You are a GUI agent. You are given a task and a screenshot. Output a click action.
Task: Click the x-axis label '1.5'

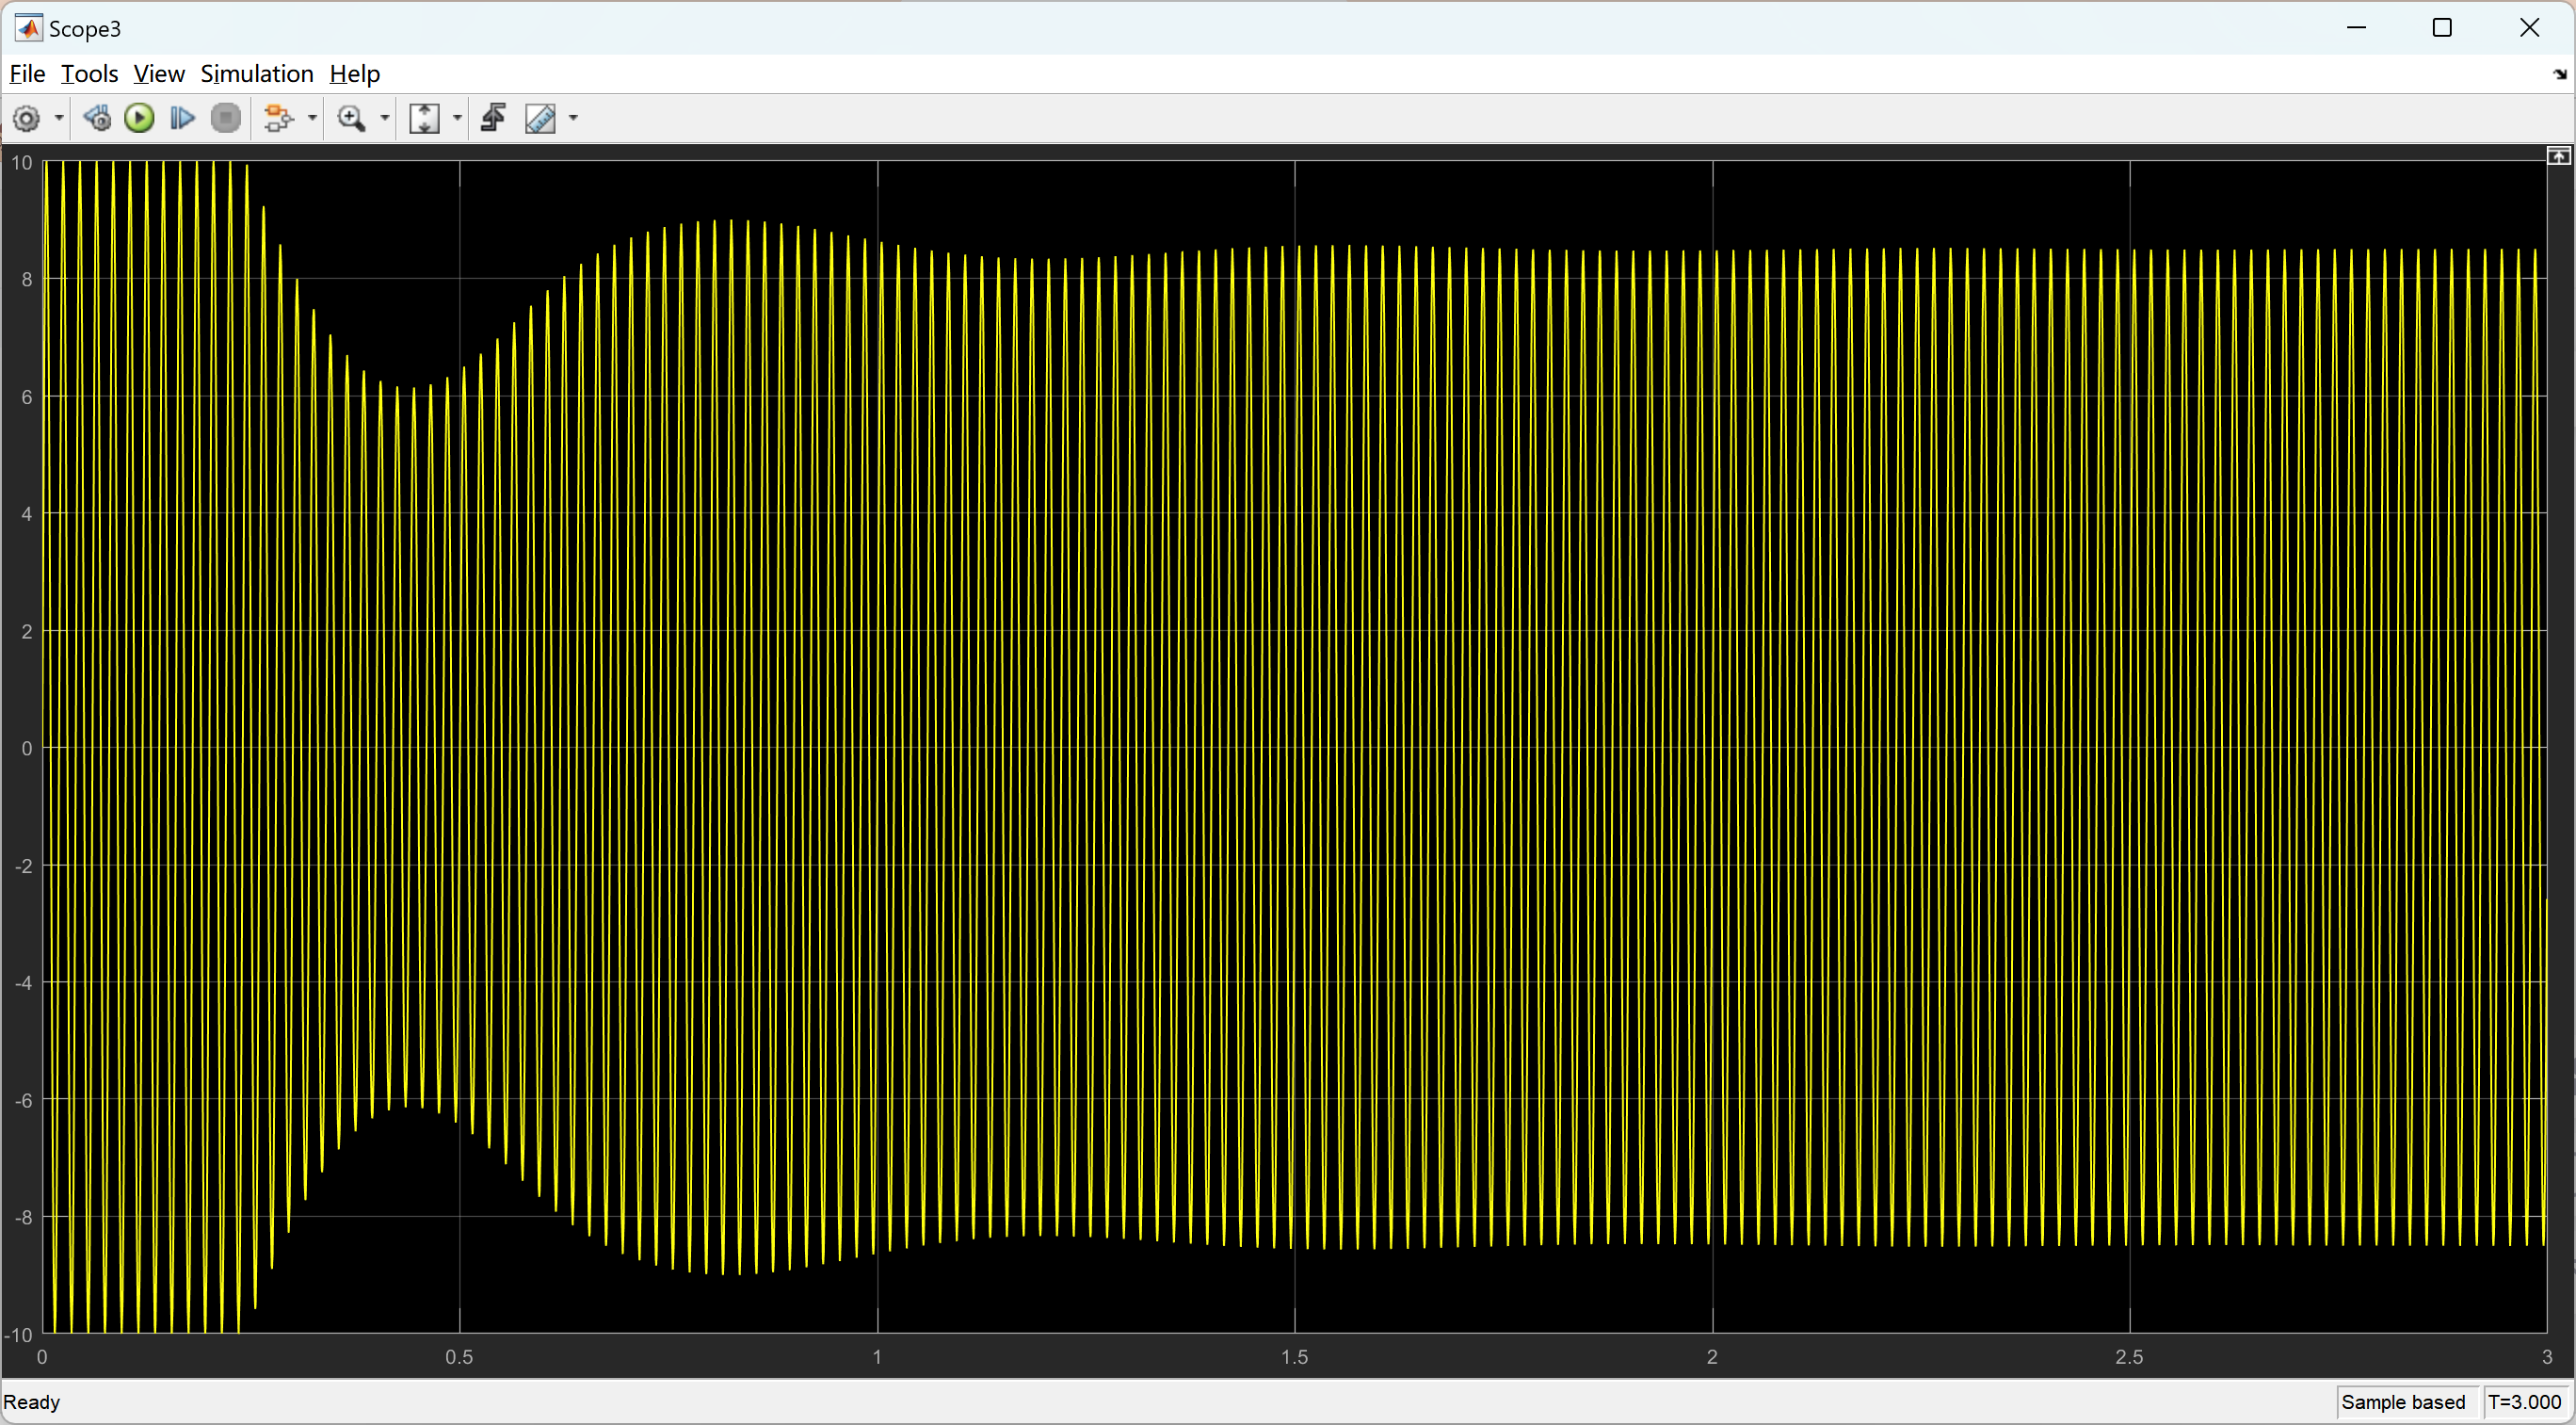[x=1295, y=1358]
